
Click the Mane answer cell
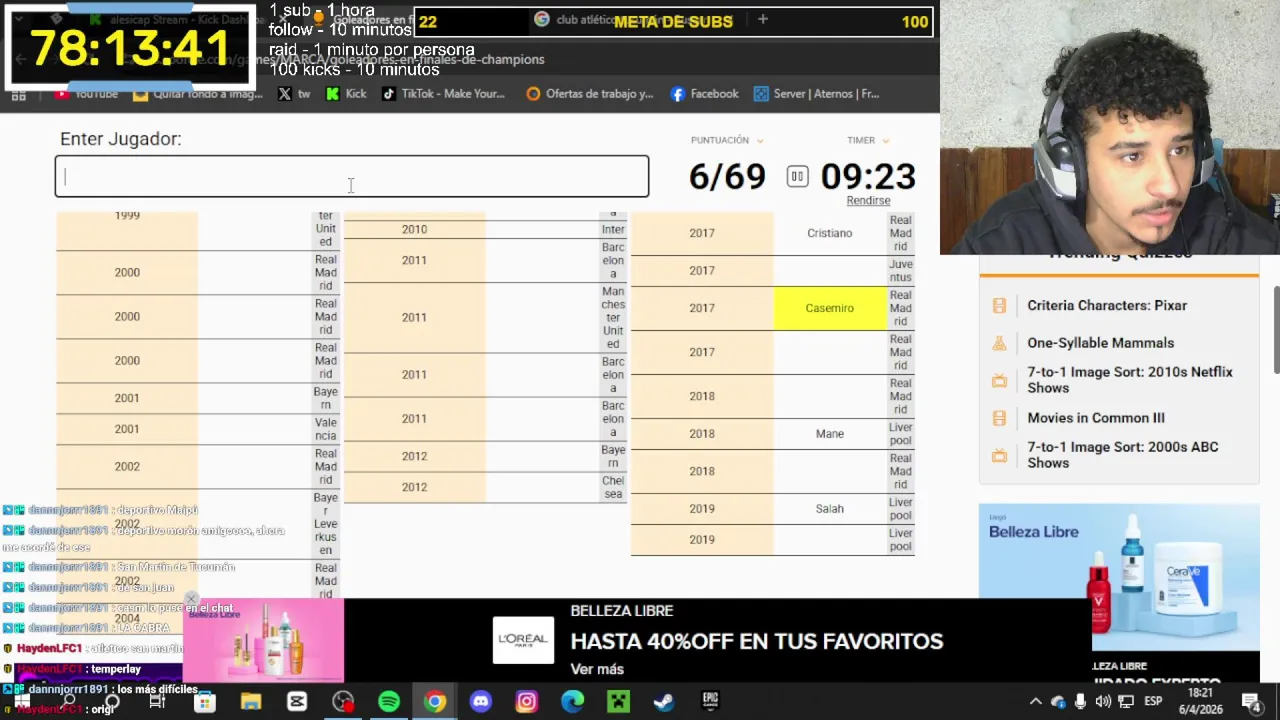pos(830,434)
